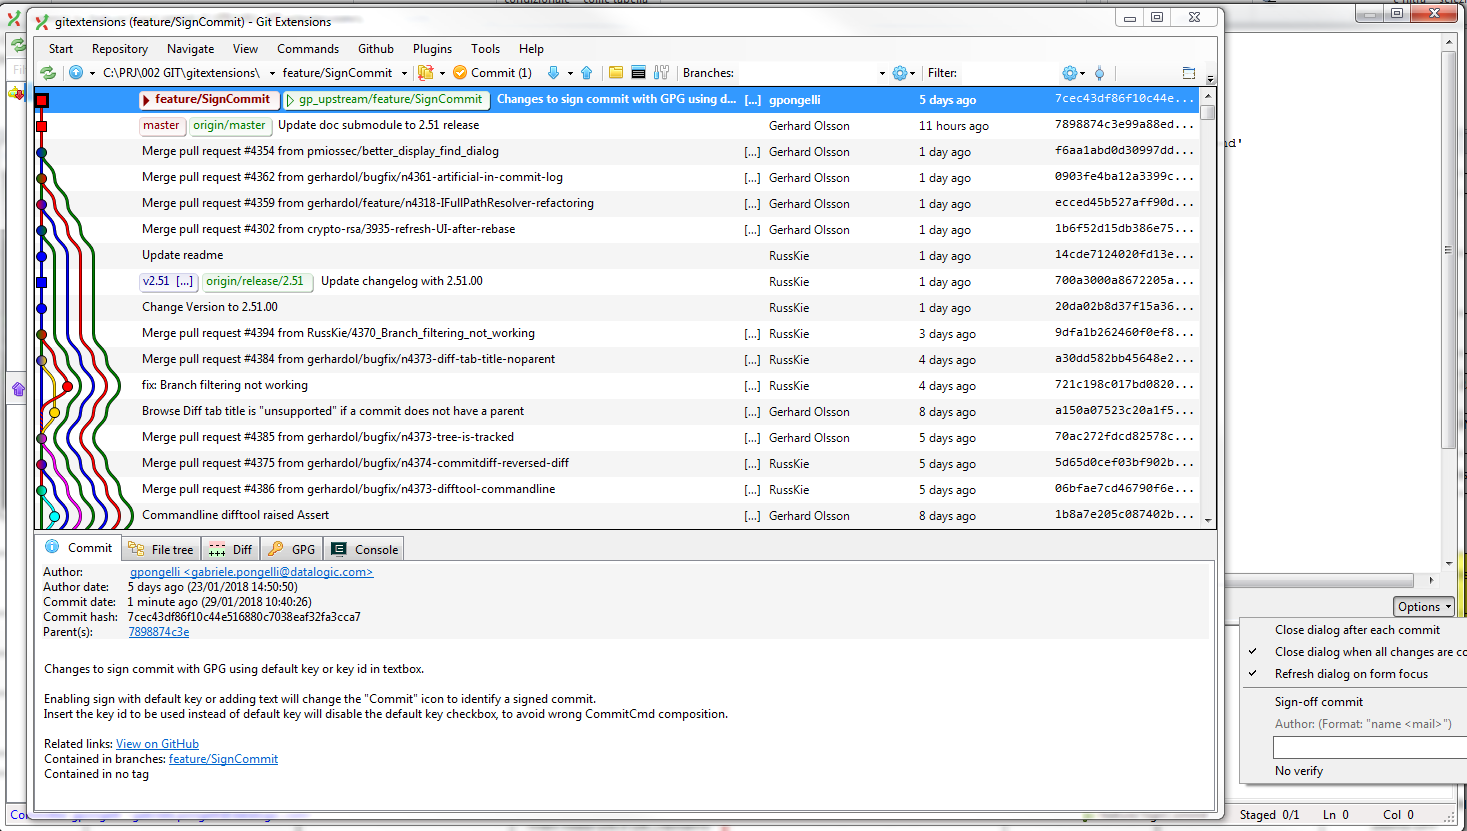The image size is (1467, 831).
Task: Open the Options dropdown menu
Action: point(1423,606)
